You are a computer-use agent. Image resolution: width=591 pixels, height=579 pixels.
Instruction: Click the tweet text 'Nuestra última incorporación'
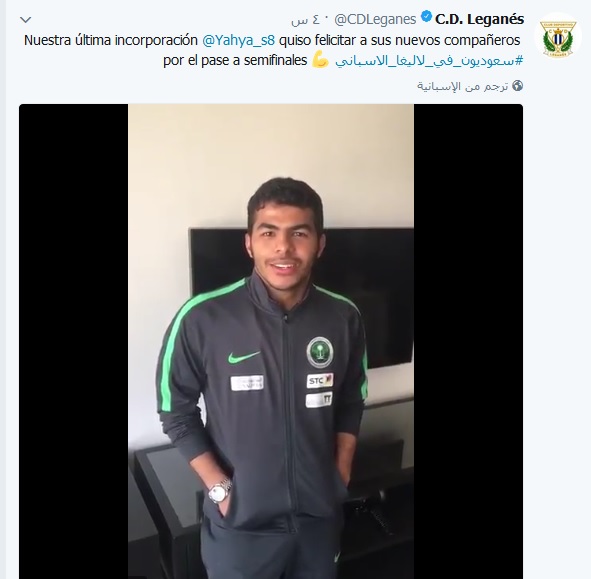pyautogui.click(x=111, y=40)
